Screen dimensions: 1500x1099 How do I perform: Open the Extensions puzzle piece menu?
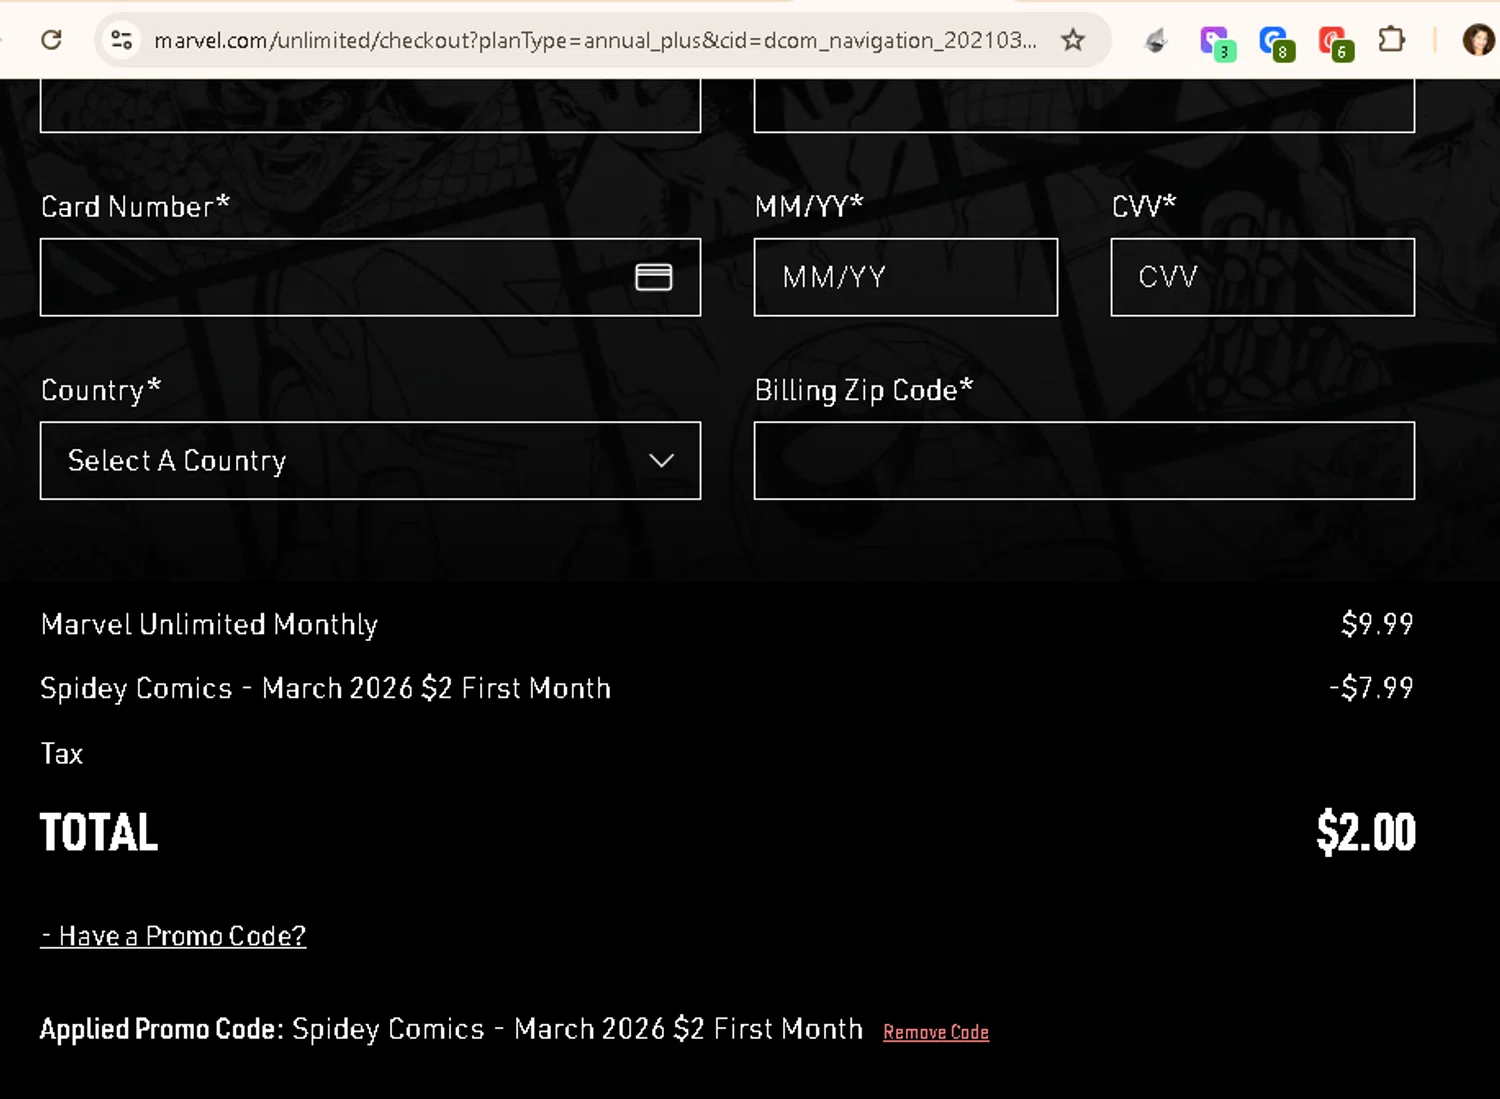coord(1391,40)
